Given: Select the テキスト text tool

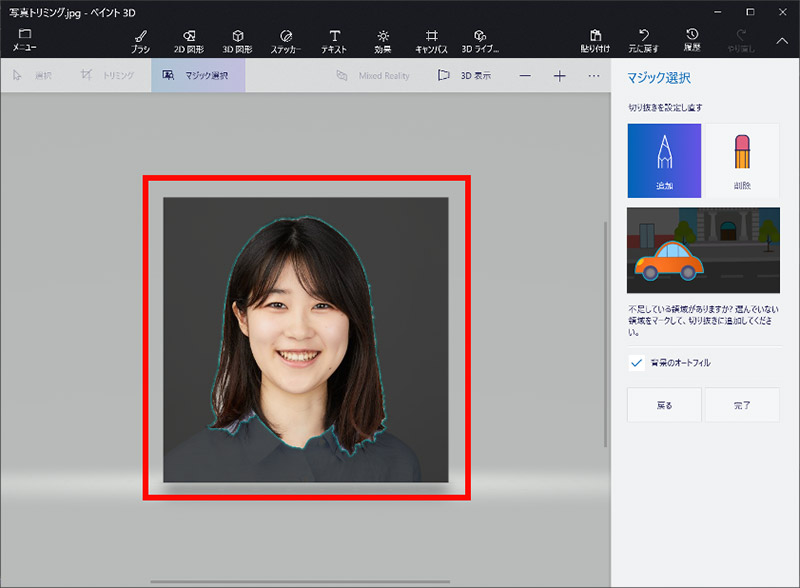Looking at the screenshot, I should pos(334,40).
